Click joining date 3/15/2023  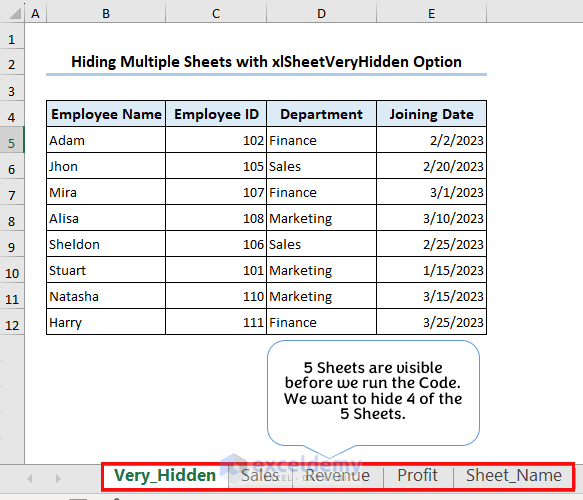(431, 296)
